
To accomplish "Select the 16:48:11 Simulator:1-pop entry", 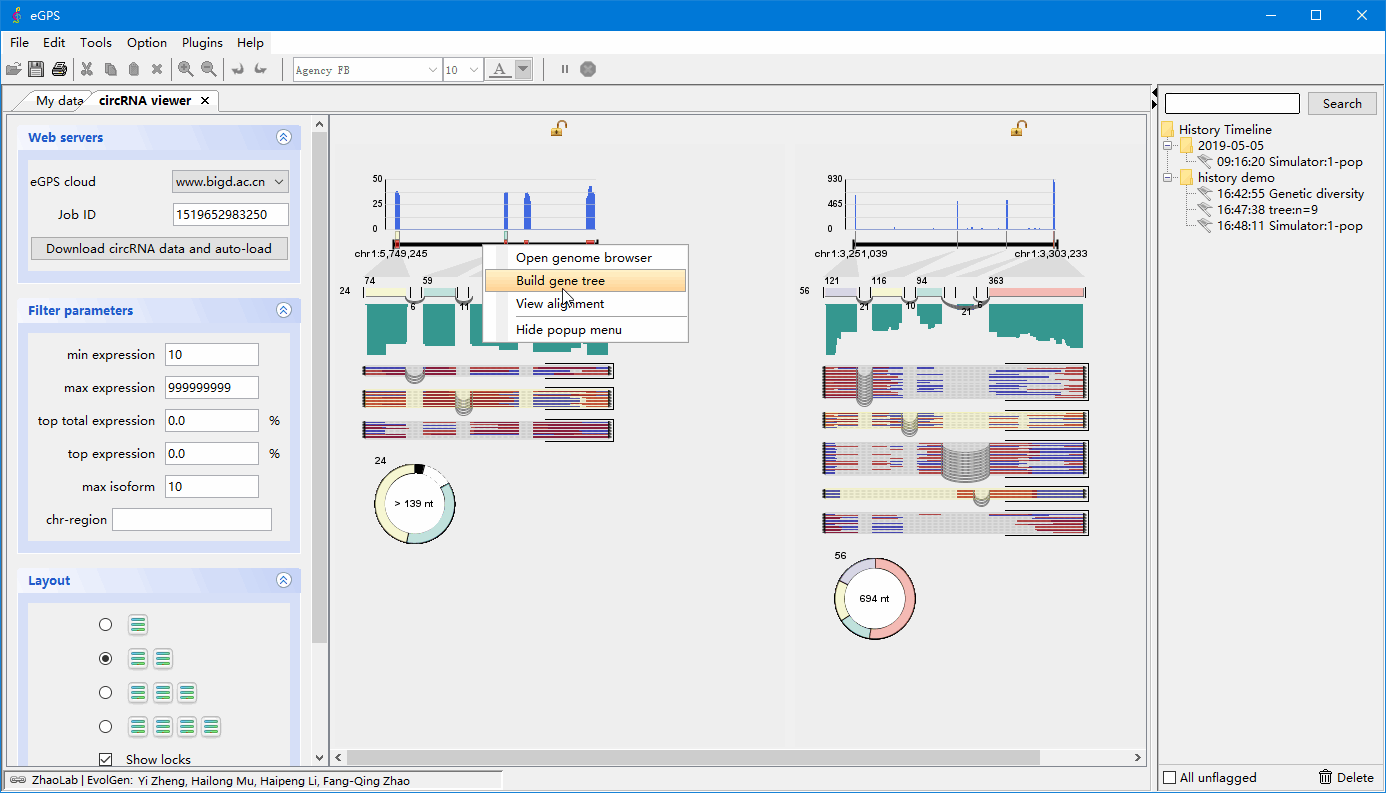I will point(1289,226).
